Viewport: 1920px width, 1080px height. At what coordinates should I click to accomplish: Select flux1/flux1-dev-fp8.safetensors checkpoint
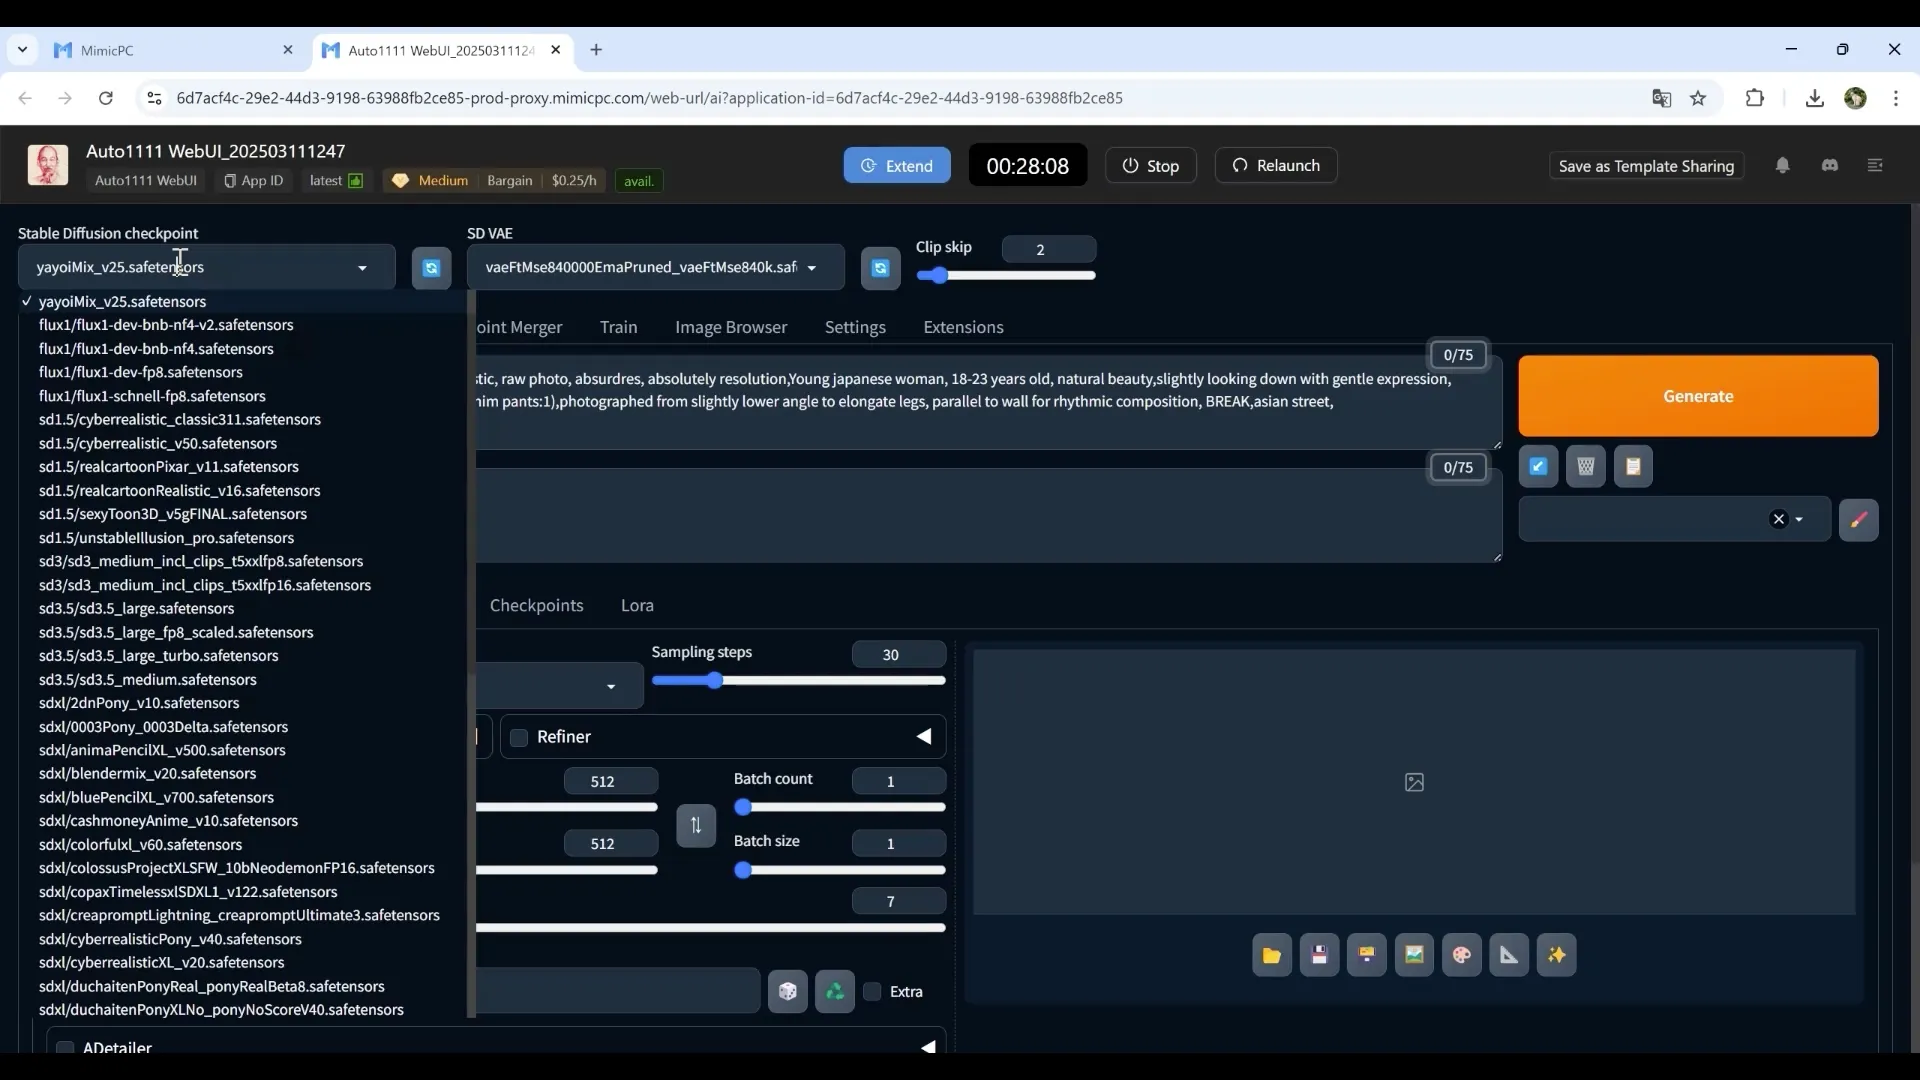tap(141, 372)
